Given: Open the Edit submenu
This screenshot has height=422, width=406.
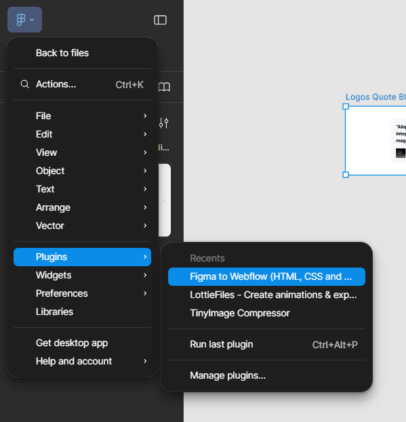Looking at the screenshot, I should 82,134.
